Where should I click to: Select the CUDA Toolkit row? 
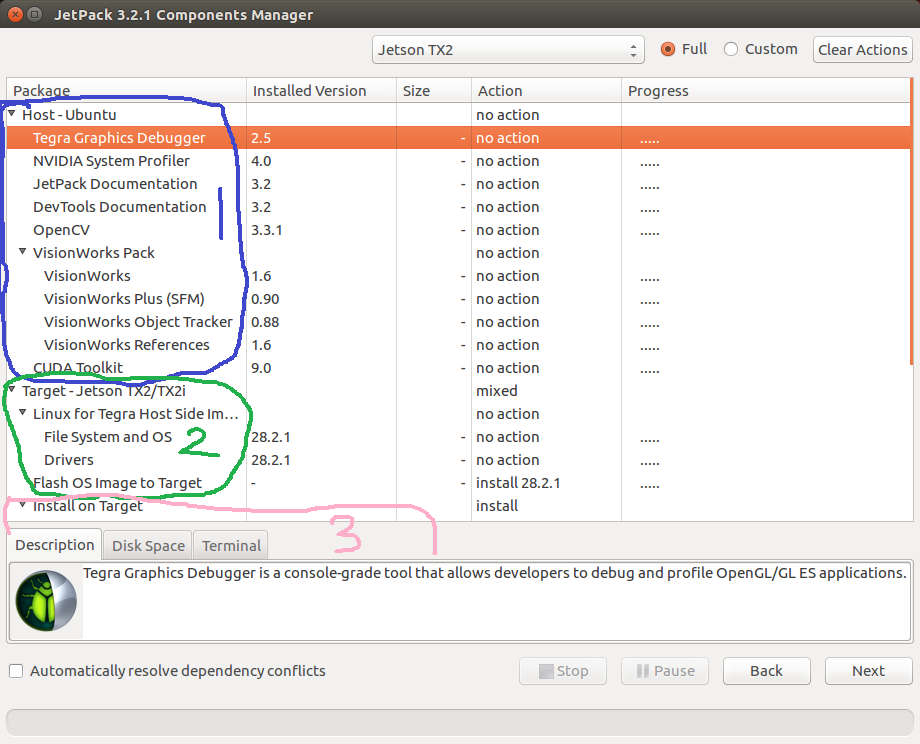[x=458, y=368]
